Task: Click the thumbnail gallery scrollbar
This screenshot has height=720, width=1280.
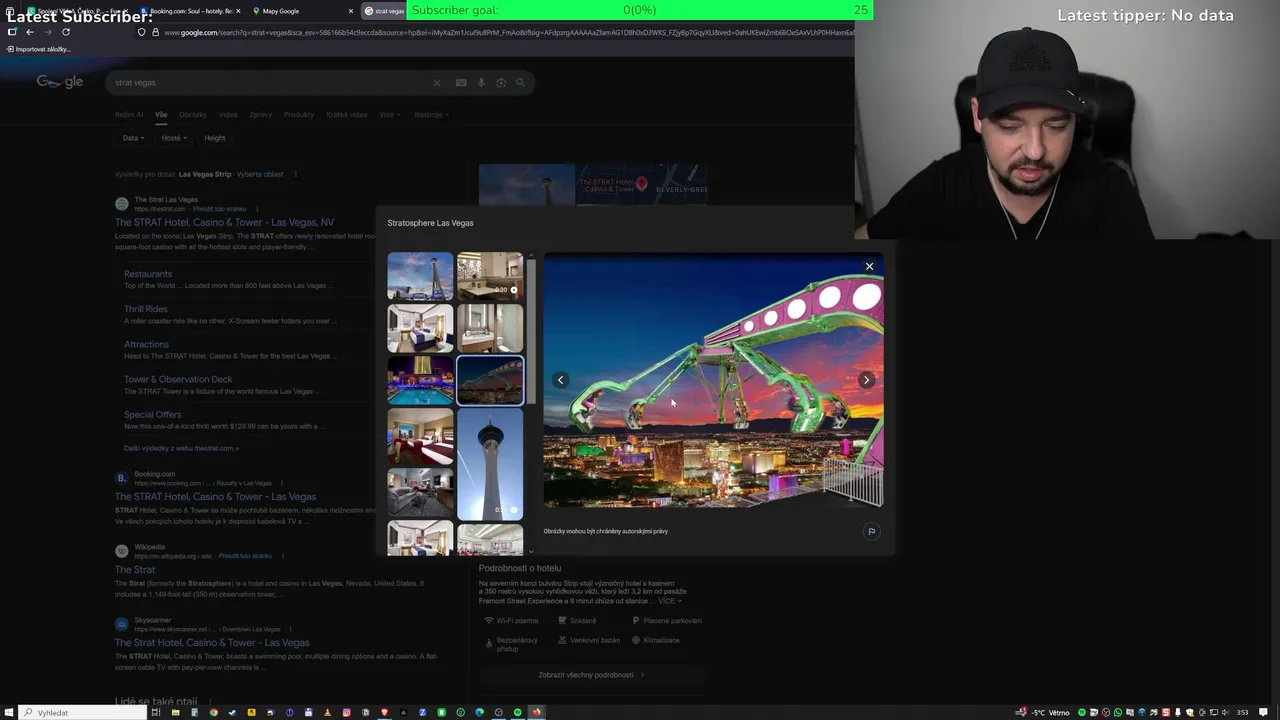Action: [x=531, y=330]
